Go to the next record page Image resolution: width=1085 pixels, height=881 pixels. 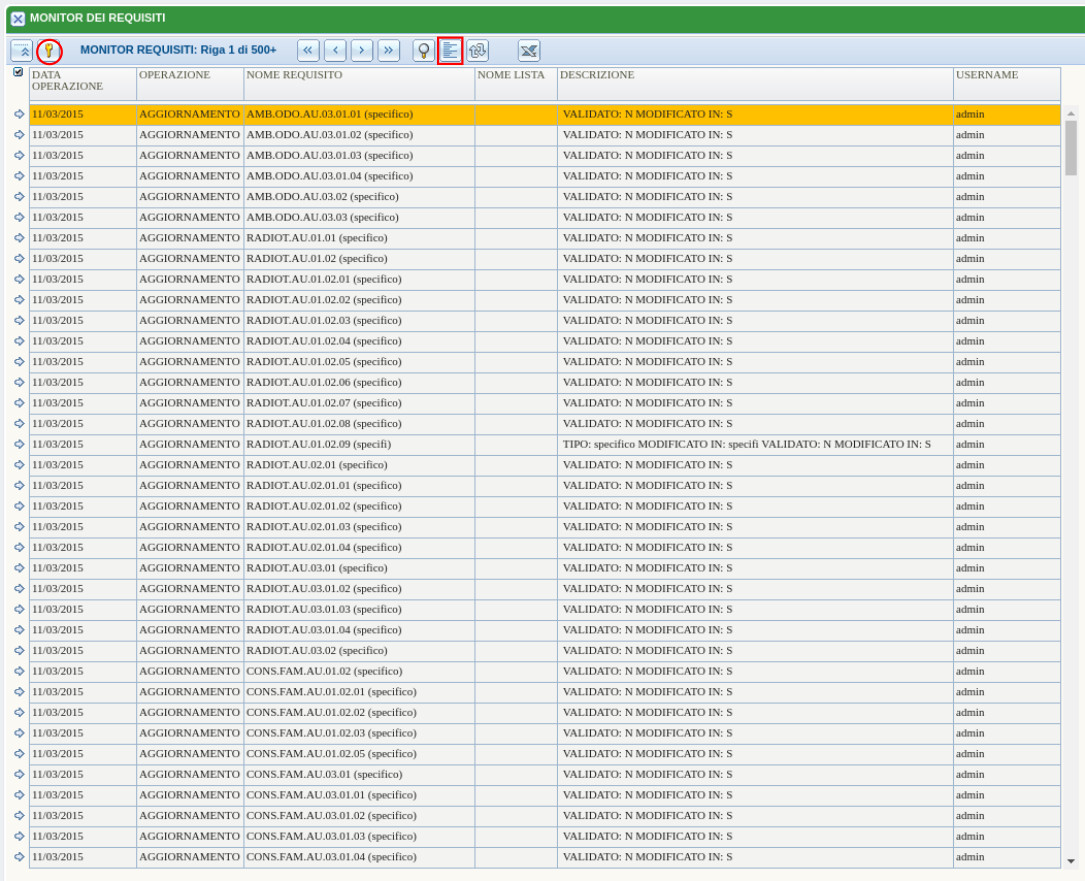coord(361,50)
